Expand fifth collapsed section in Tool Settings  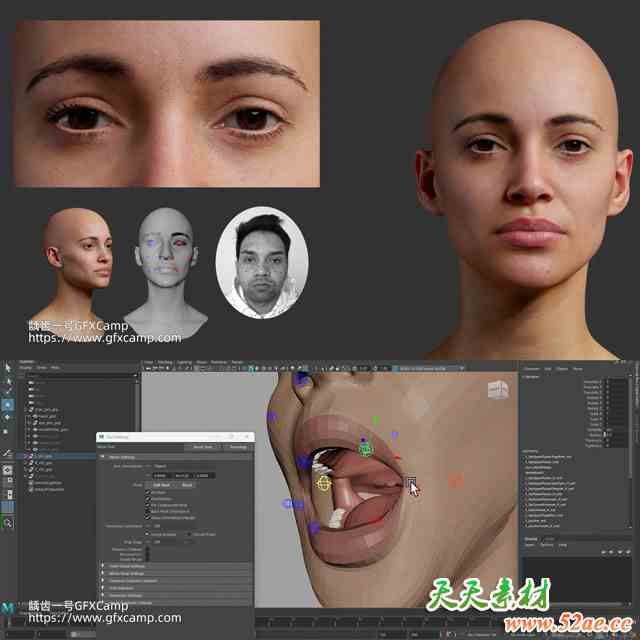(x=102, y=596)
